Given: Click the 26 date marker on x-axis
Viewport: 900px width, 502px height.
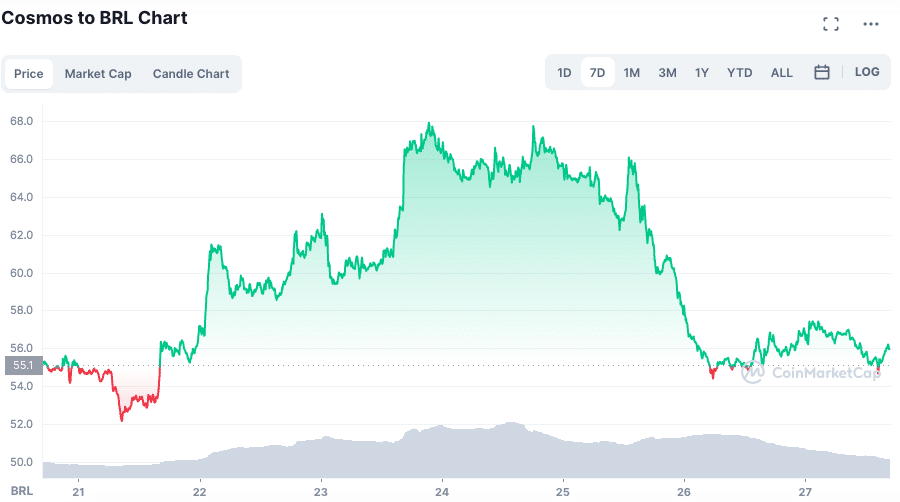Looking at the screenshot, I should coord(684,491).
